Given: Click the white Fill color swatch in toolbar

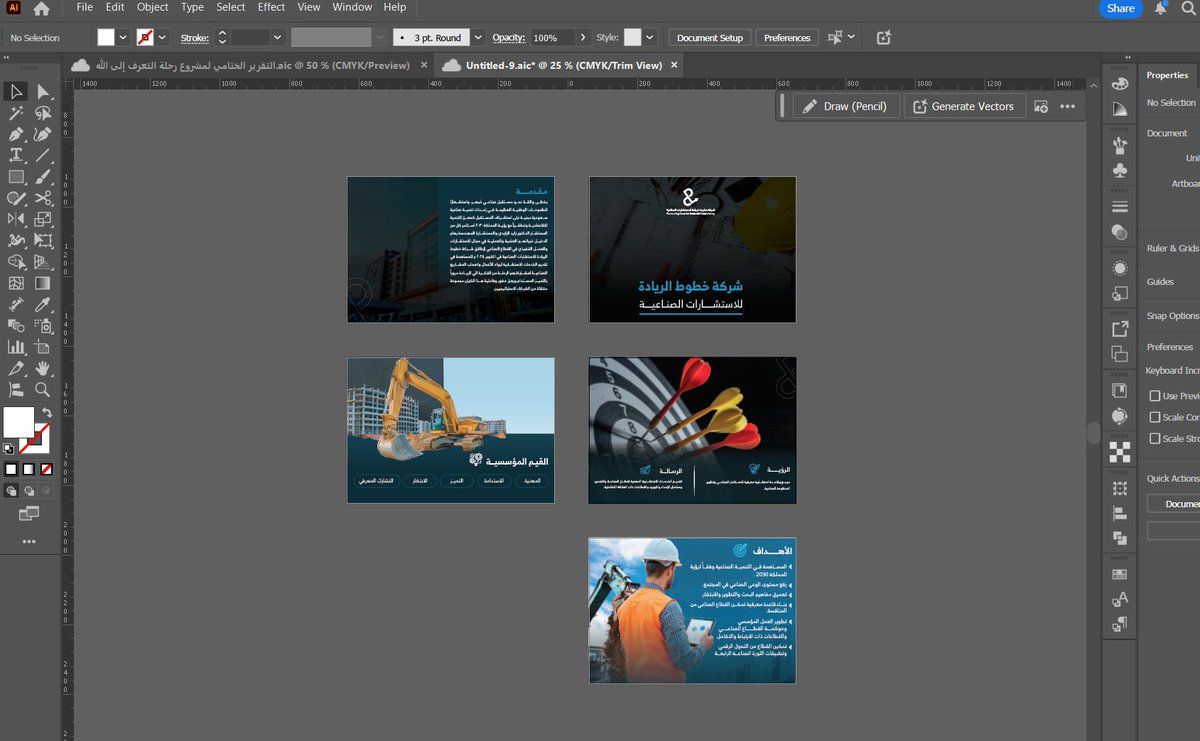Looking at the screenshot, I should point(19,422).
